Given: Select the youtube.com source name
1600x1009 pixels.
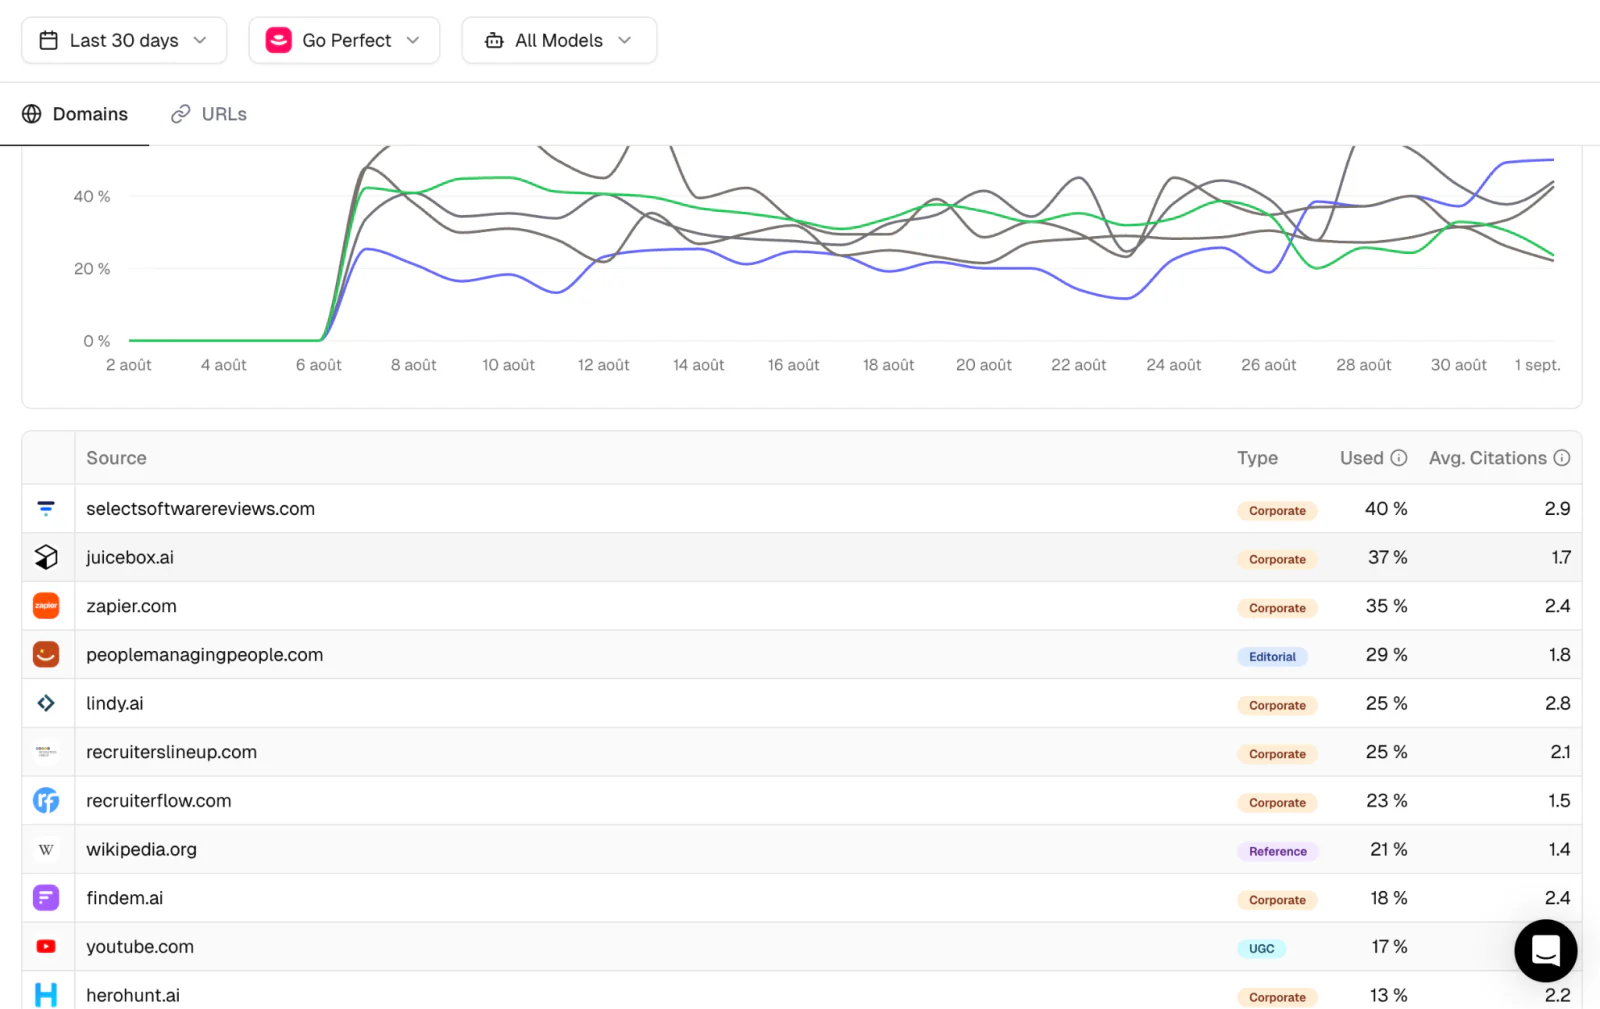Looking at the screenshot, I should (140, 947).
